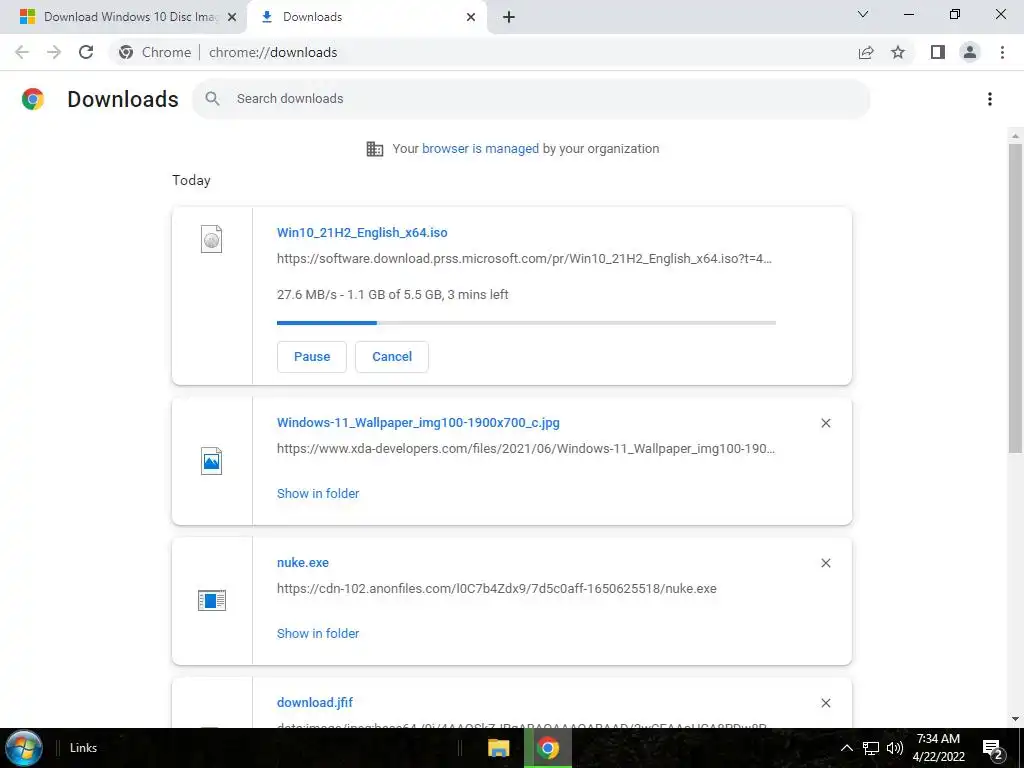This screenshot has height=768, width=1024.
Task: Go back with the browser back arrow
Action: [x=22, y=52]
